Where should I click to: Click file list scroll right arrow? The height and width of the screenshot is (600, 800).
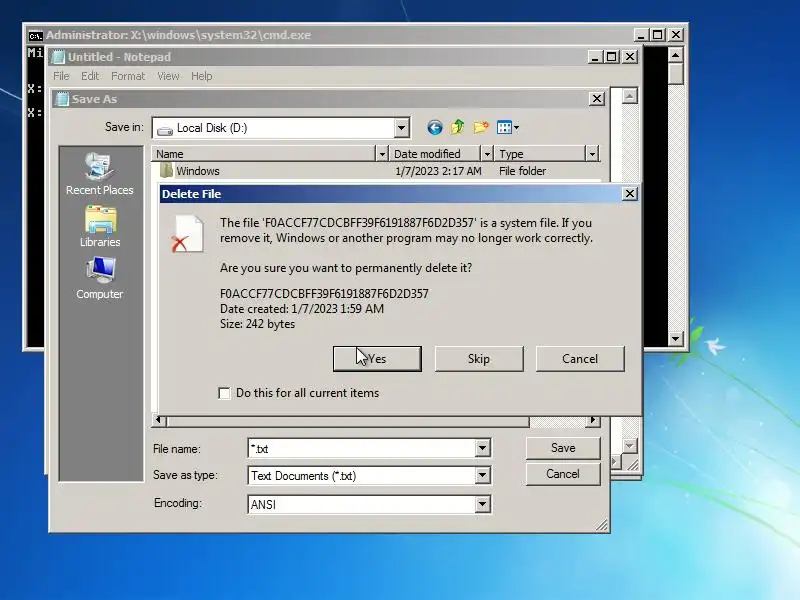coord(592,420)
